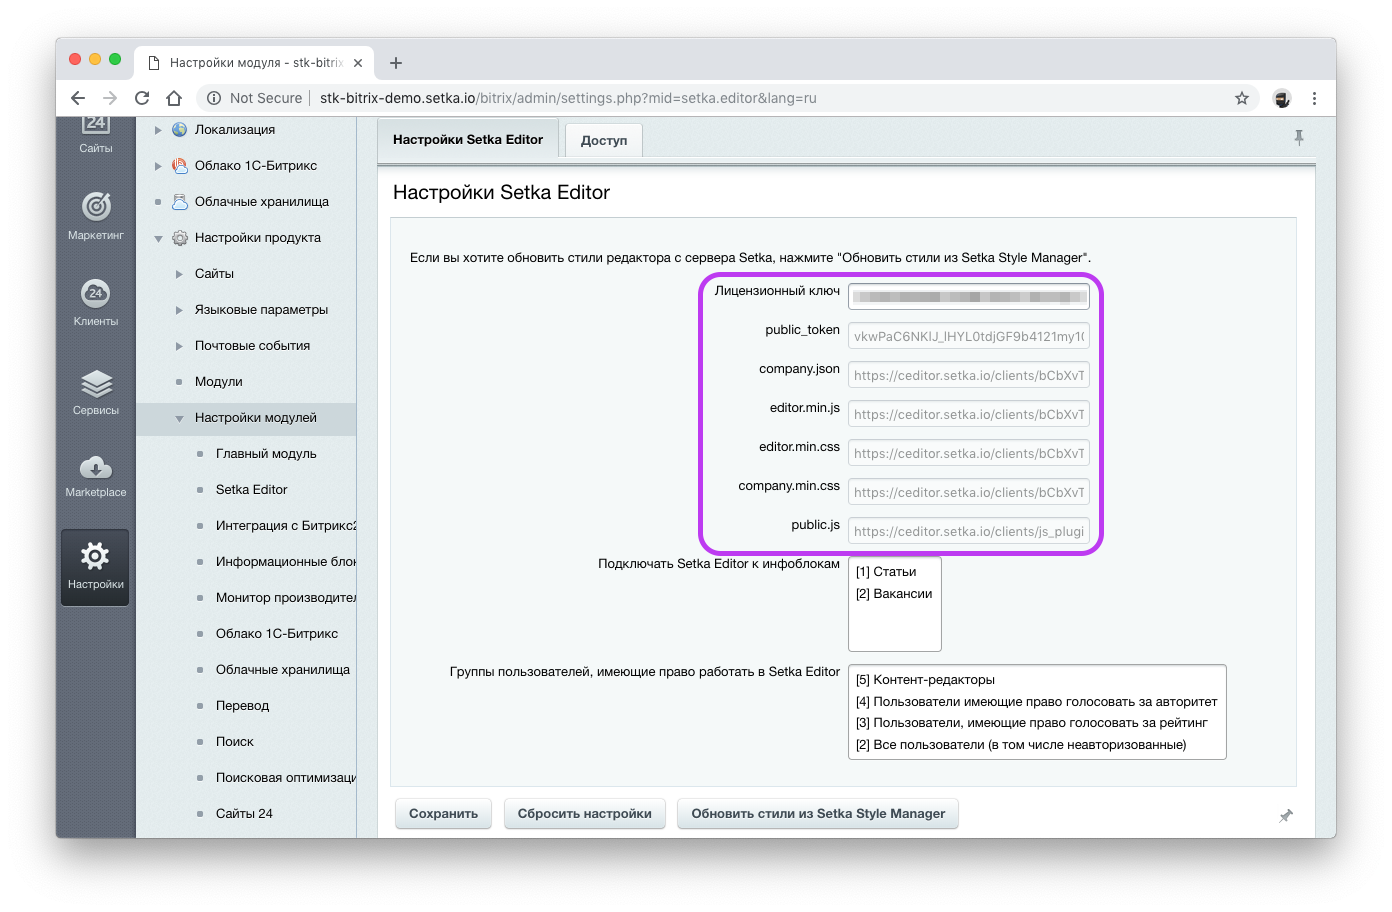Expand the Локализация tree item

158,129
